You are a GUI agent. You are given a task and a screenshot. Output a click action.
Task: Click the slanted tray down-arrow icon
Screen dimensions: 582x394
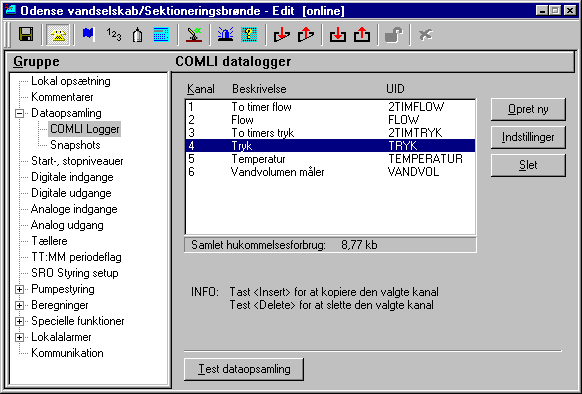tap(282, 35)
